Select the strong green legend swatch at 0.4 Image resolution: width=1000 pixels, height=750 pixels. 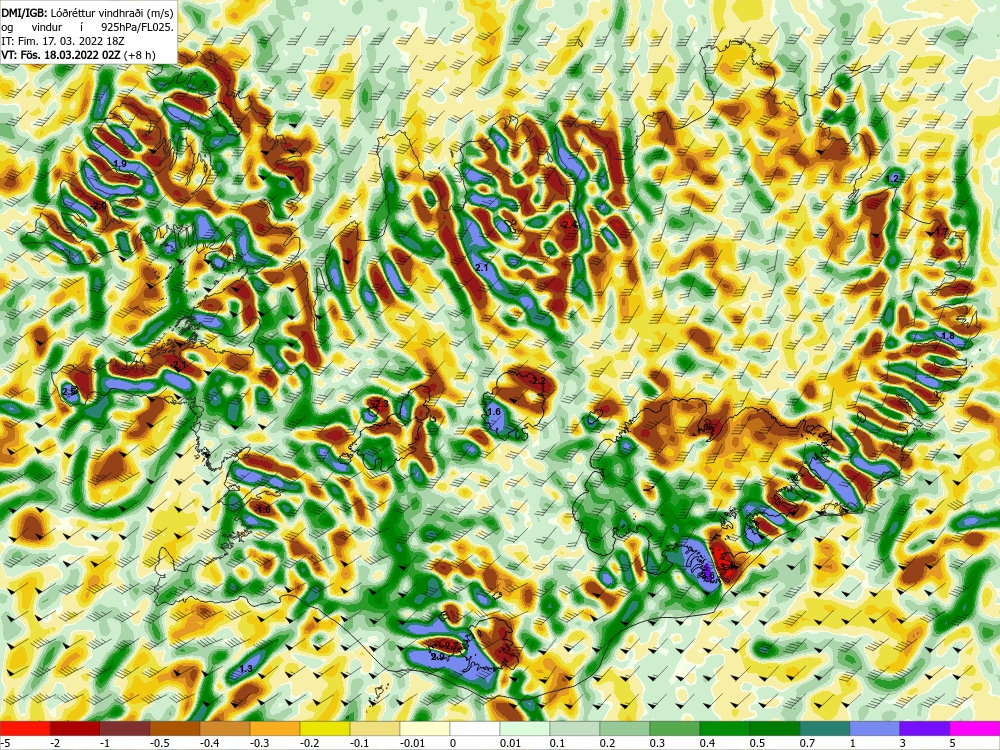[x=725, y=728]
